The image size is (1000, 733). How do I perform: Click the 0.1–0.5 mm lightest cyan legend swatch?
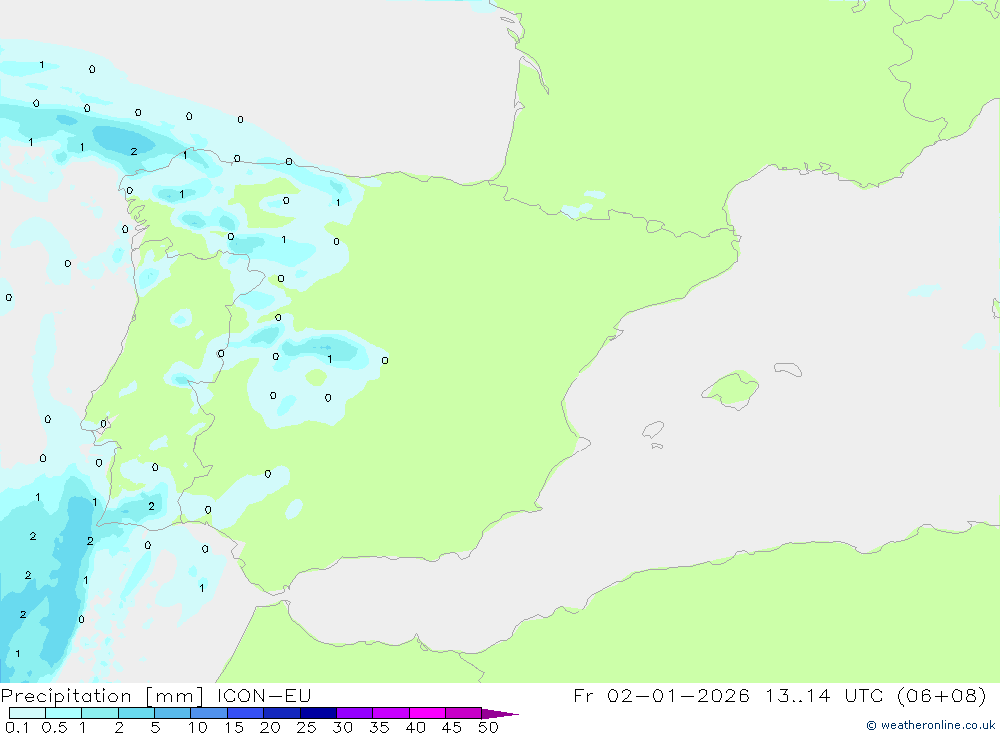(27, 713)
